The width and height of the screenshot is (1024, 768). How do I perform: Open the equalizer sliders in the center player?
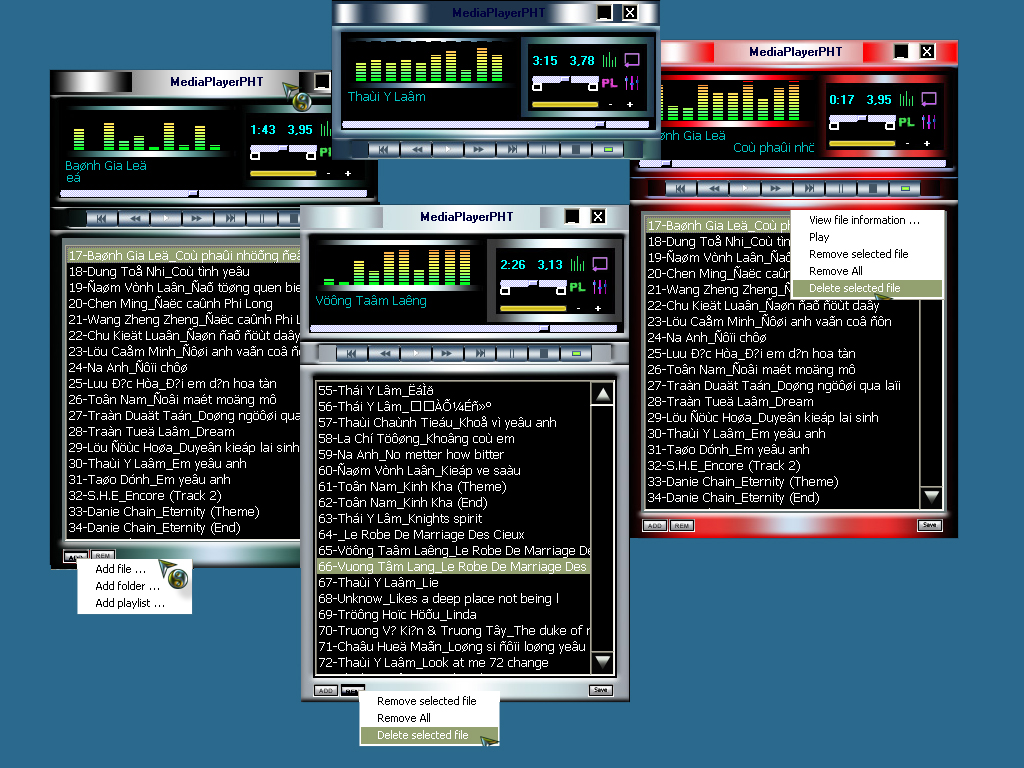point(600,287)
